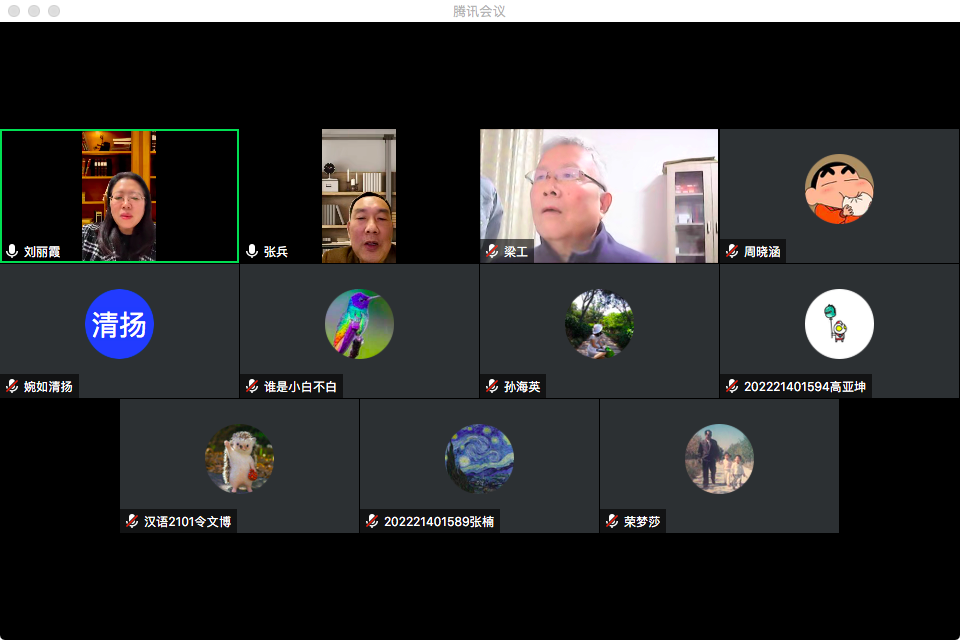Click the muted mic icon for 汉语2101令文博
This screenshot has width=960, height=640.
(x=132, y=521)
